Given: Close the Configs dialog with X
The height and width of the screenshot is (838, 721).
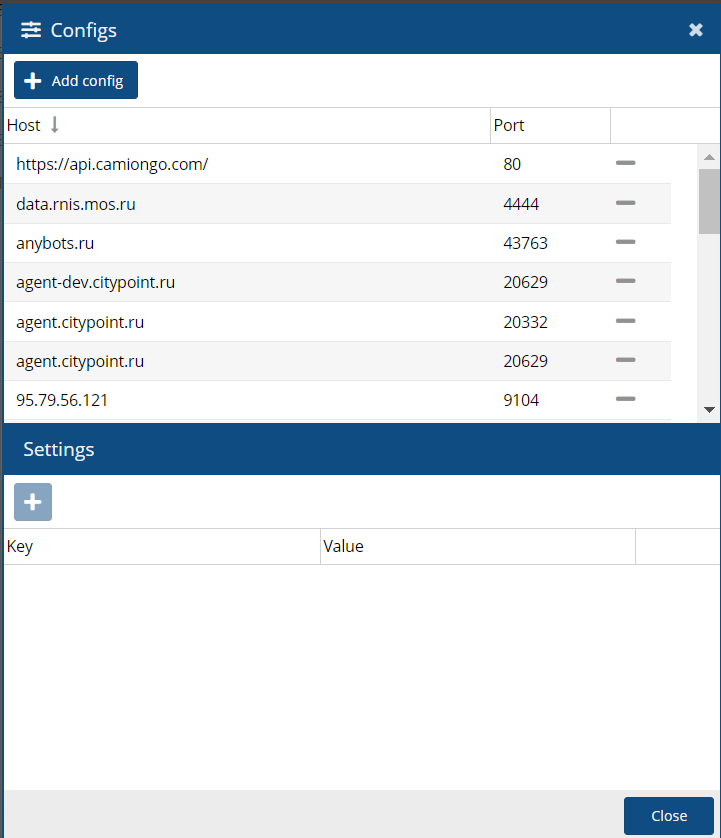Looking at the screenshot, I should tap(696, 30).
